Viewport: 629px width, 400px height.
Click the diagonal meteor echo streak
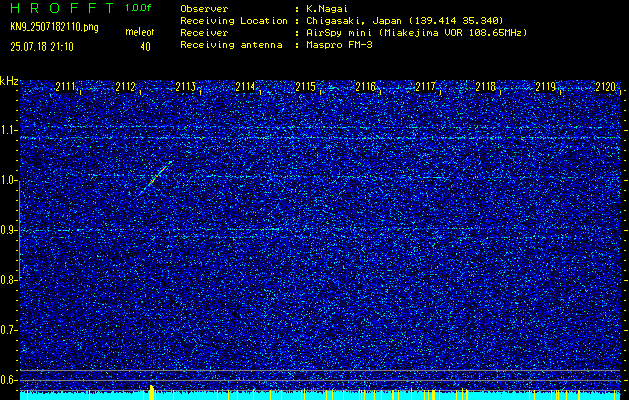click(156, 177)
